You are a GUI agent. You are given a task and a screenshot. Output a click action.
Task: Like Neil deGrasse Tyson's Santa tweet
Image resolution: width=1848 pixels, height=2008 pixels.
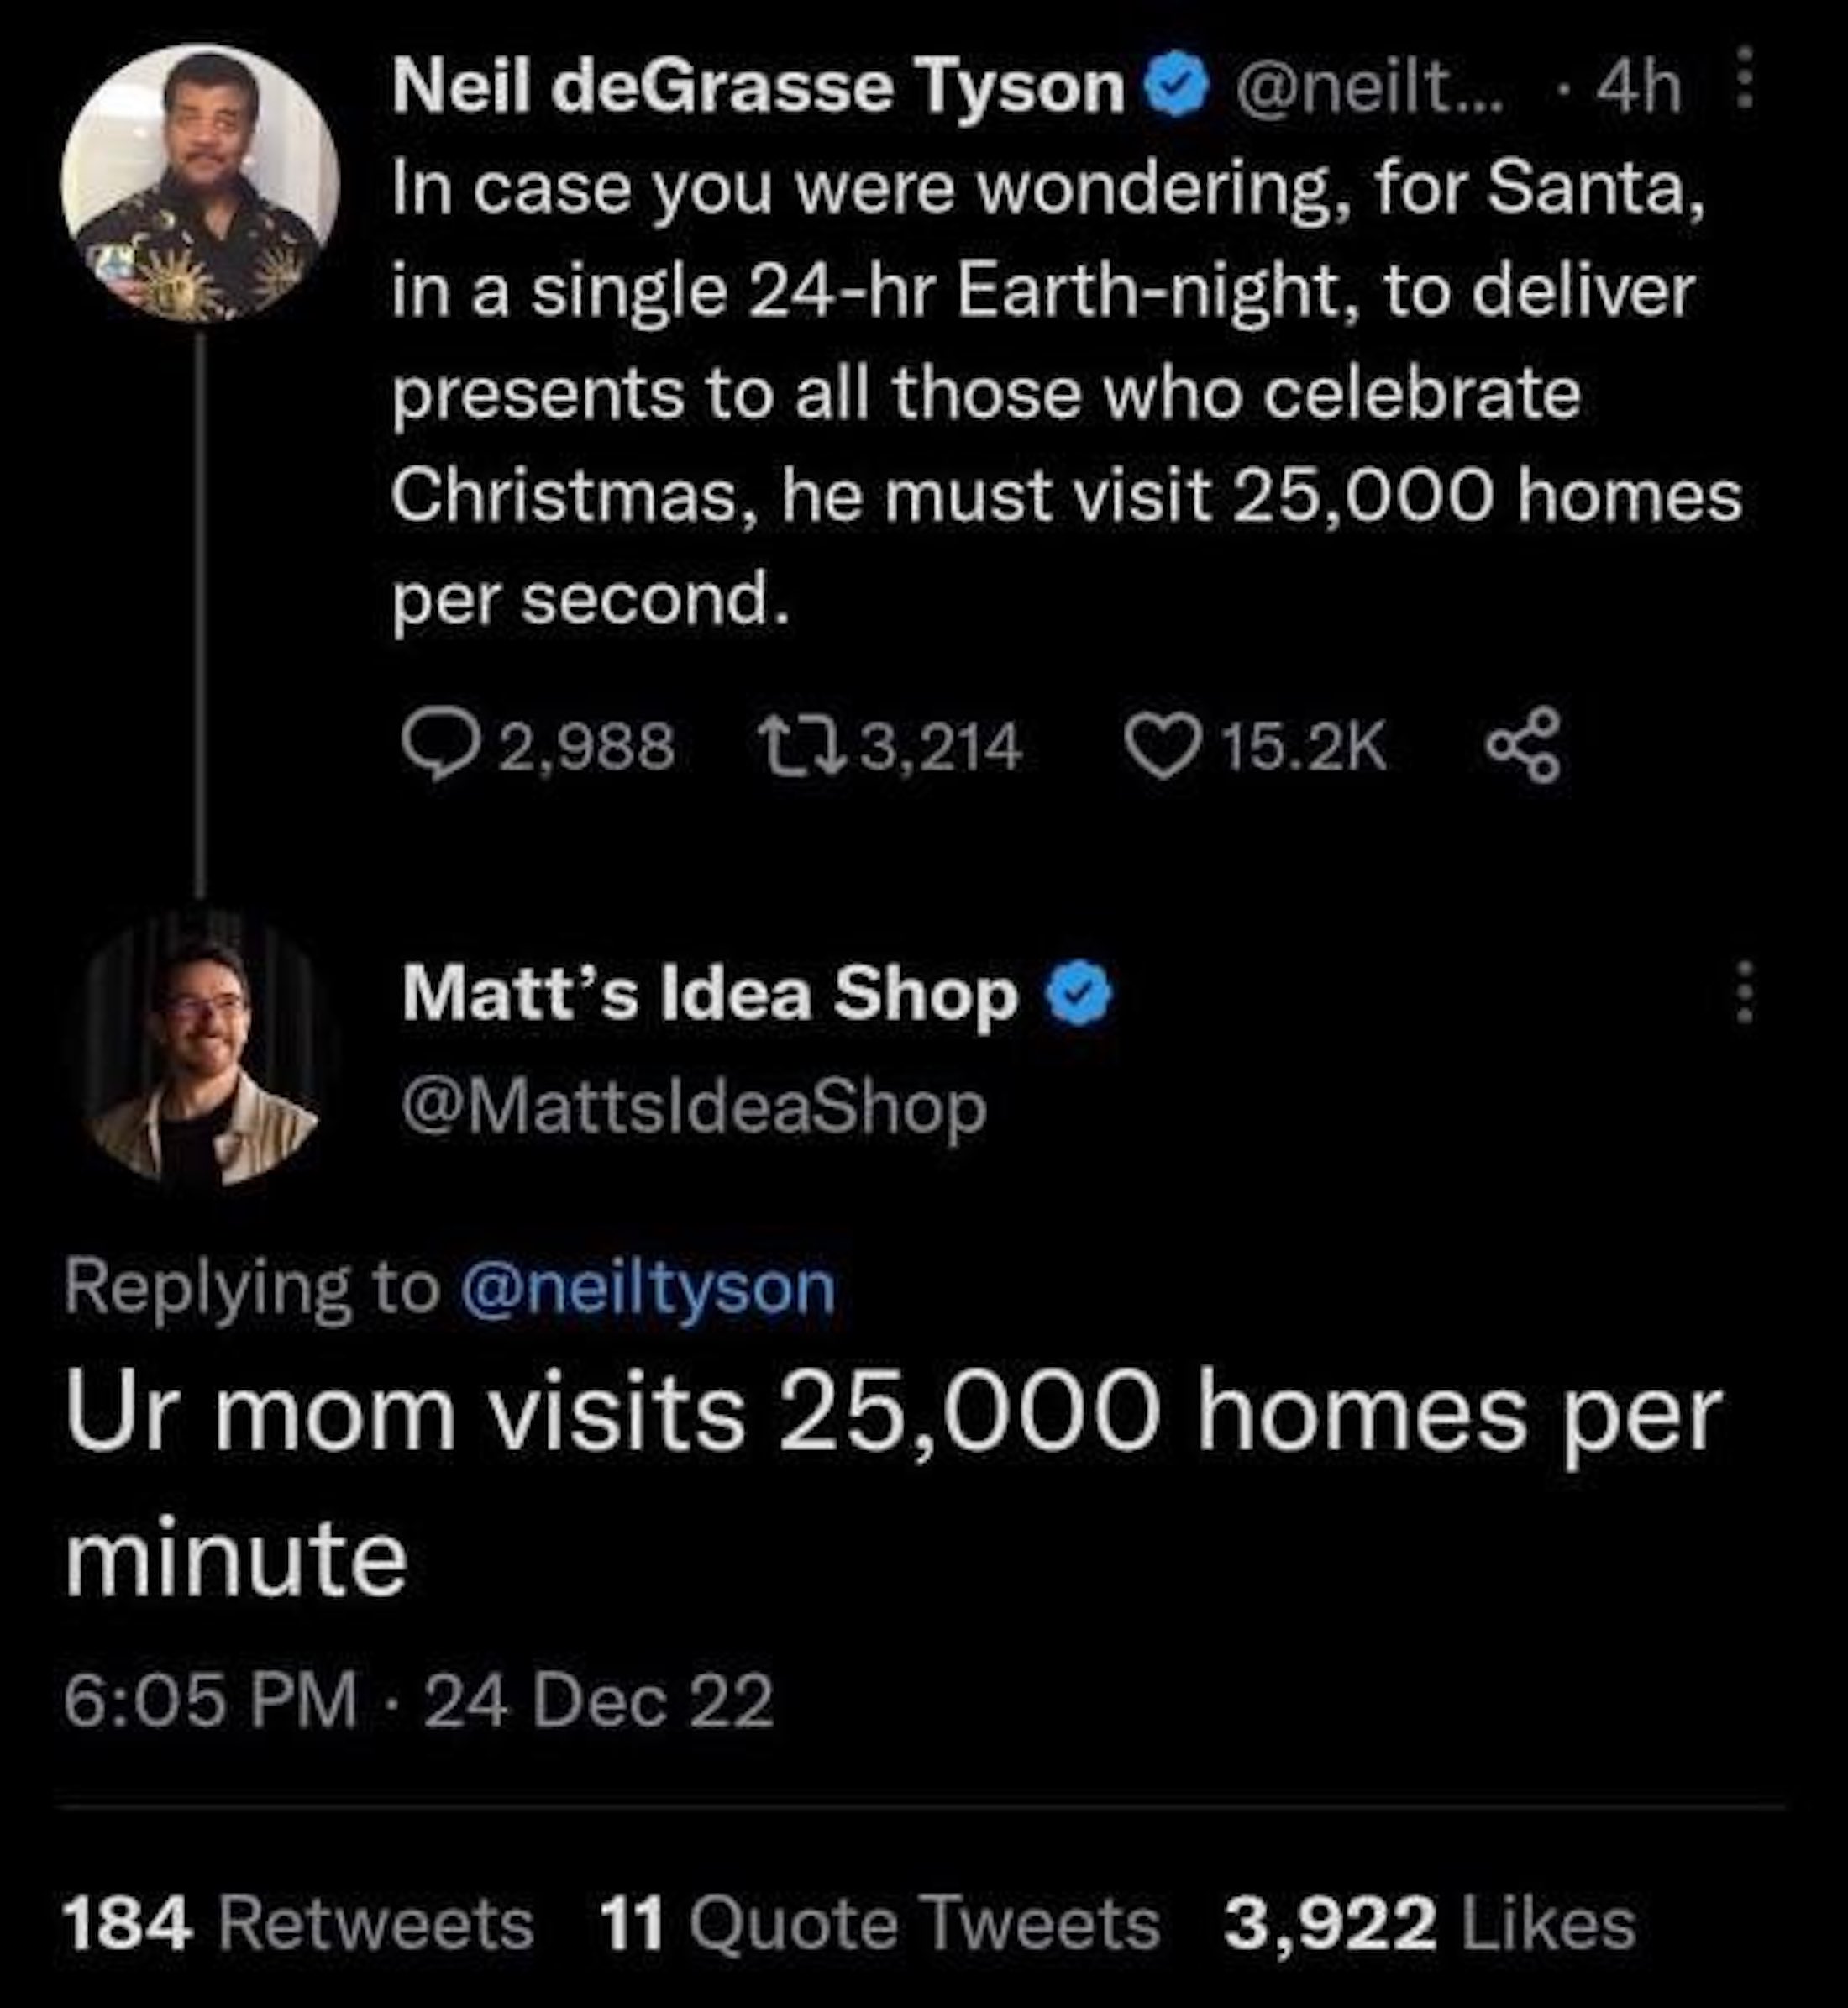coord(1162,748)
